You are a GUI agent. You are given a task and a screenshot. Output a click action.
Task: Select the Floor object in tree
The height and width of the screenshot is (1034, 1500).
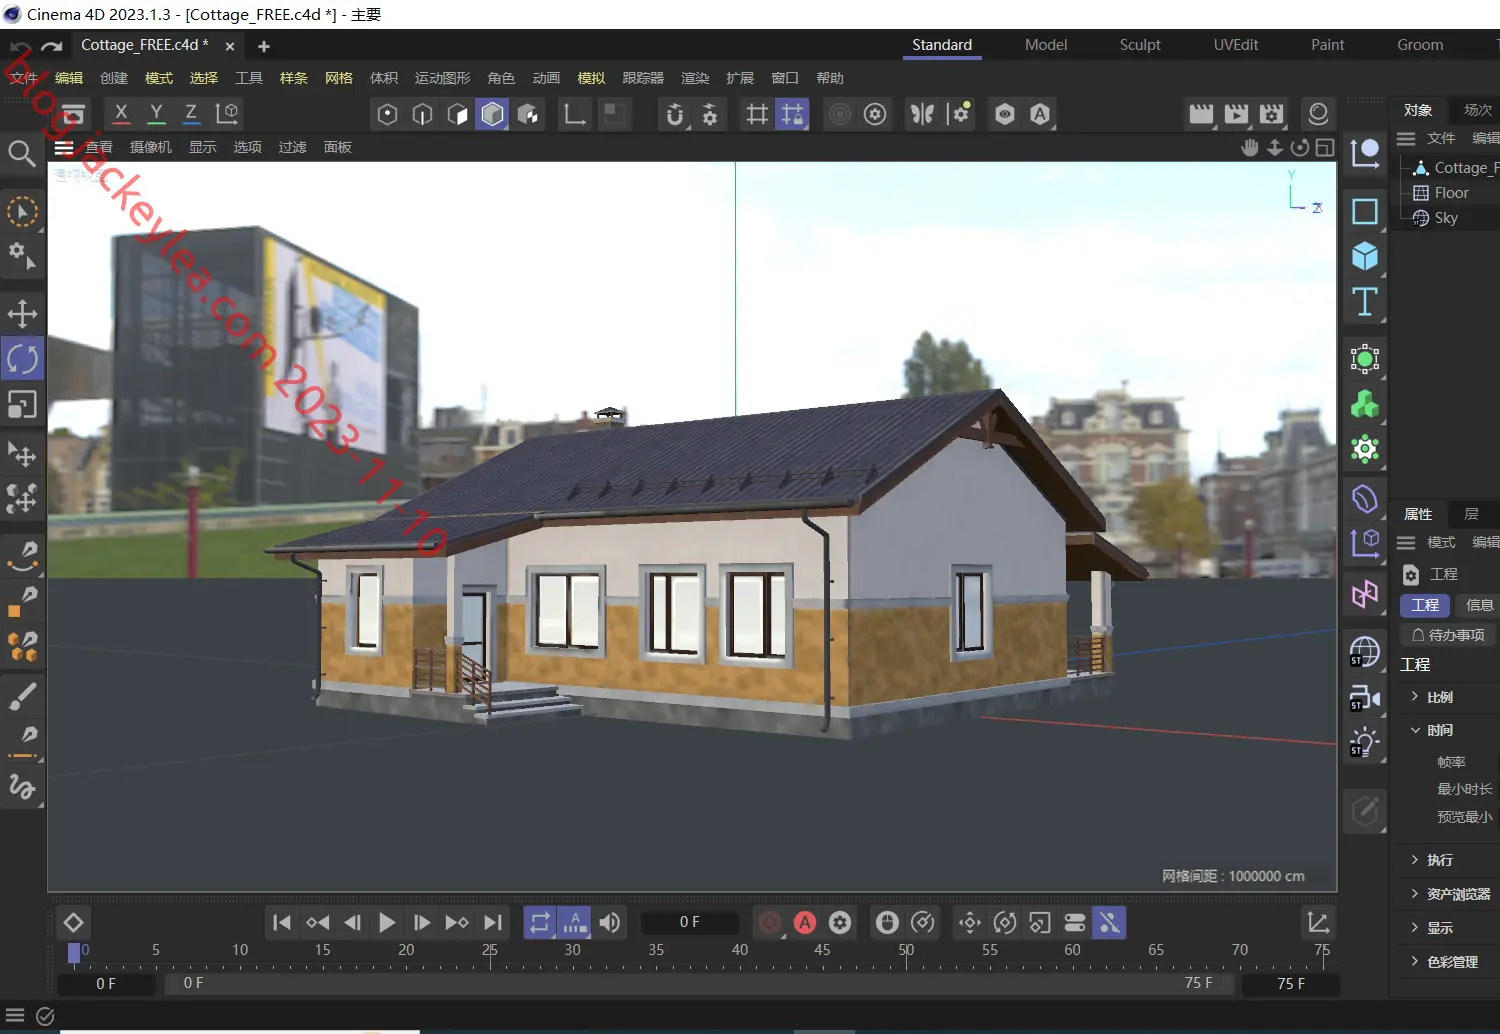[1451, 193]
